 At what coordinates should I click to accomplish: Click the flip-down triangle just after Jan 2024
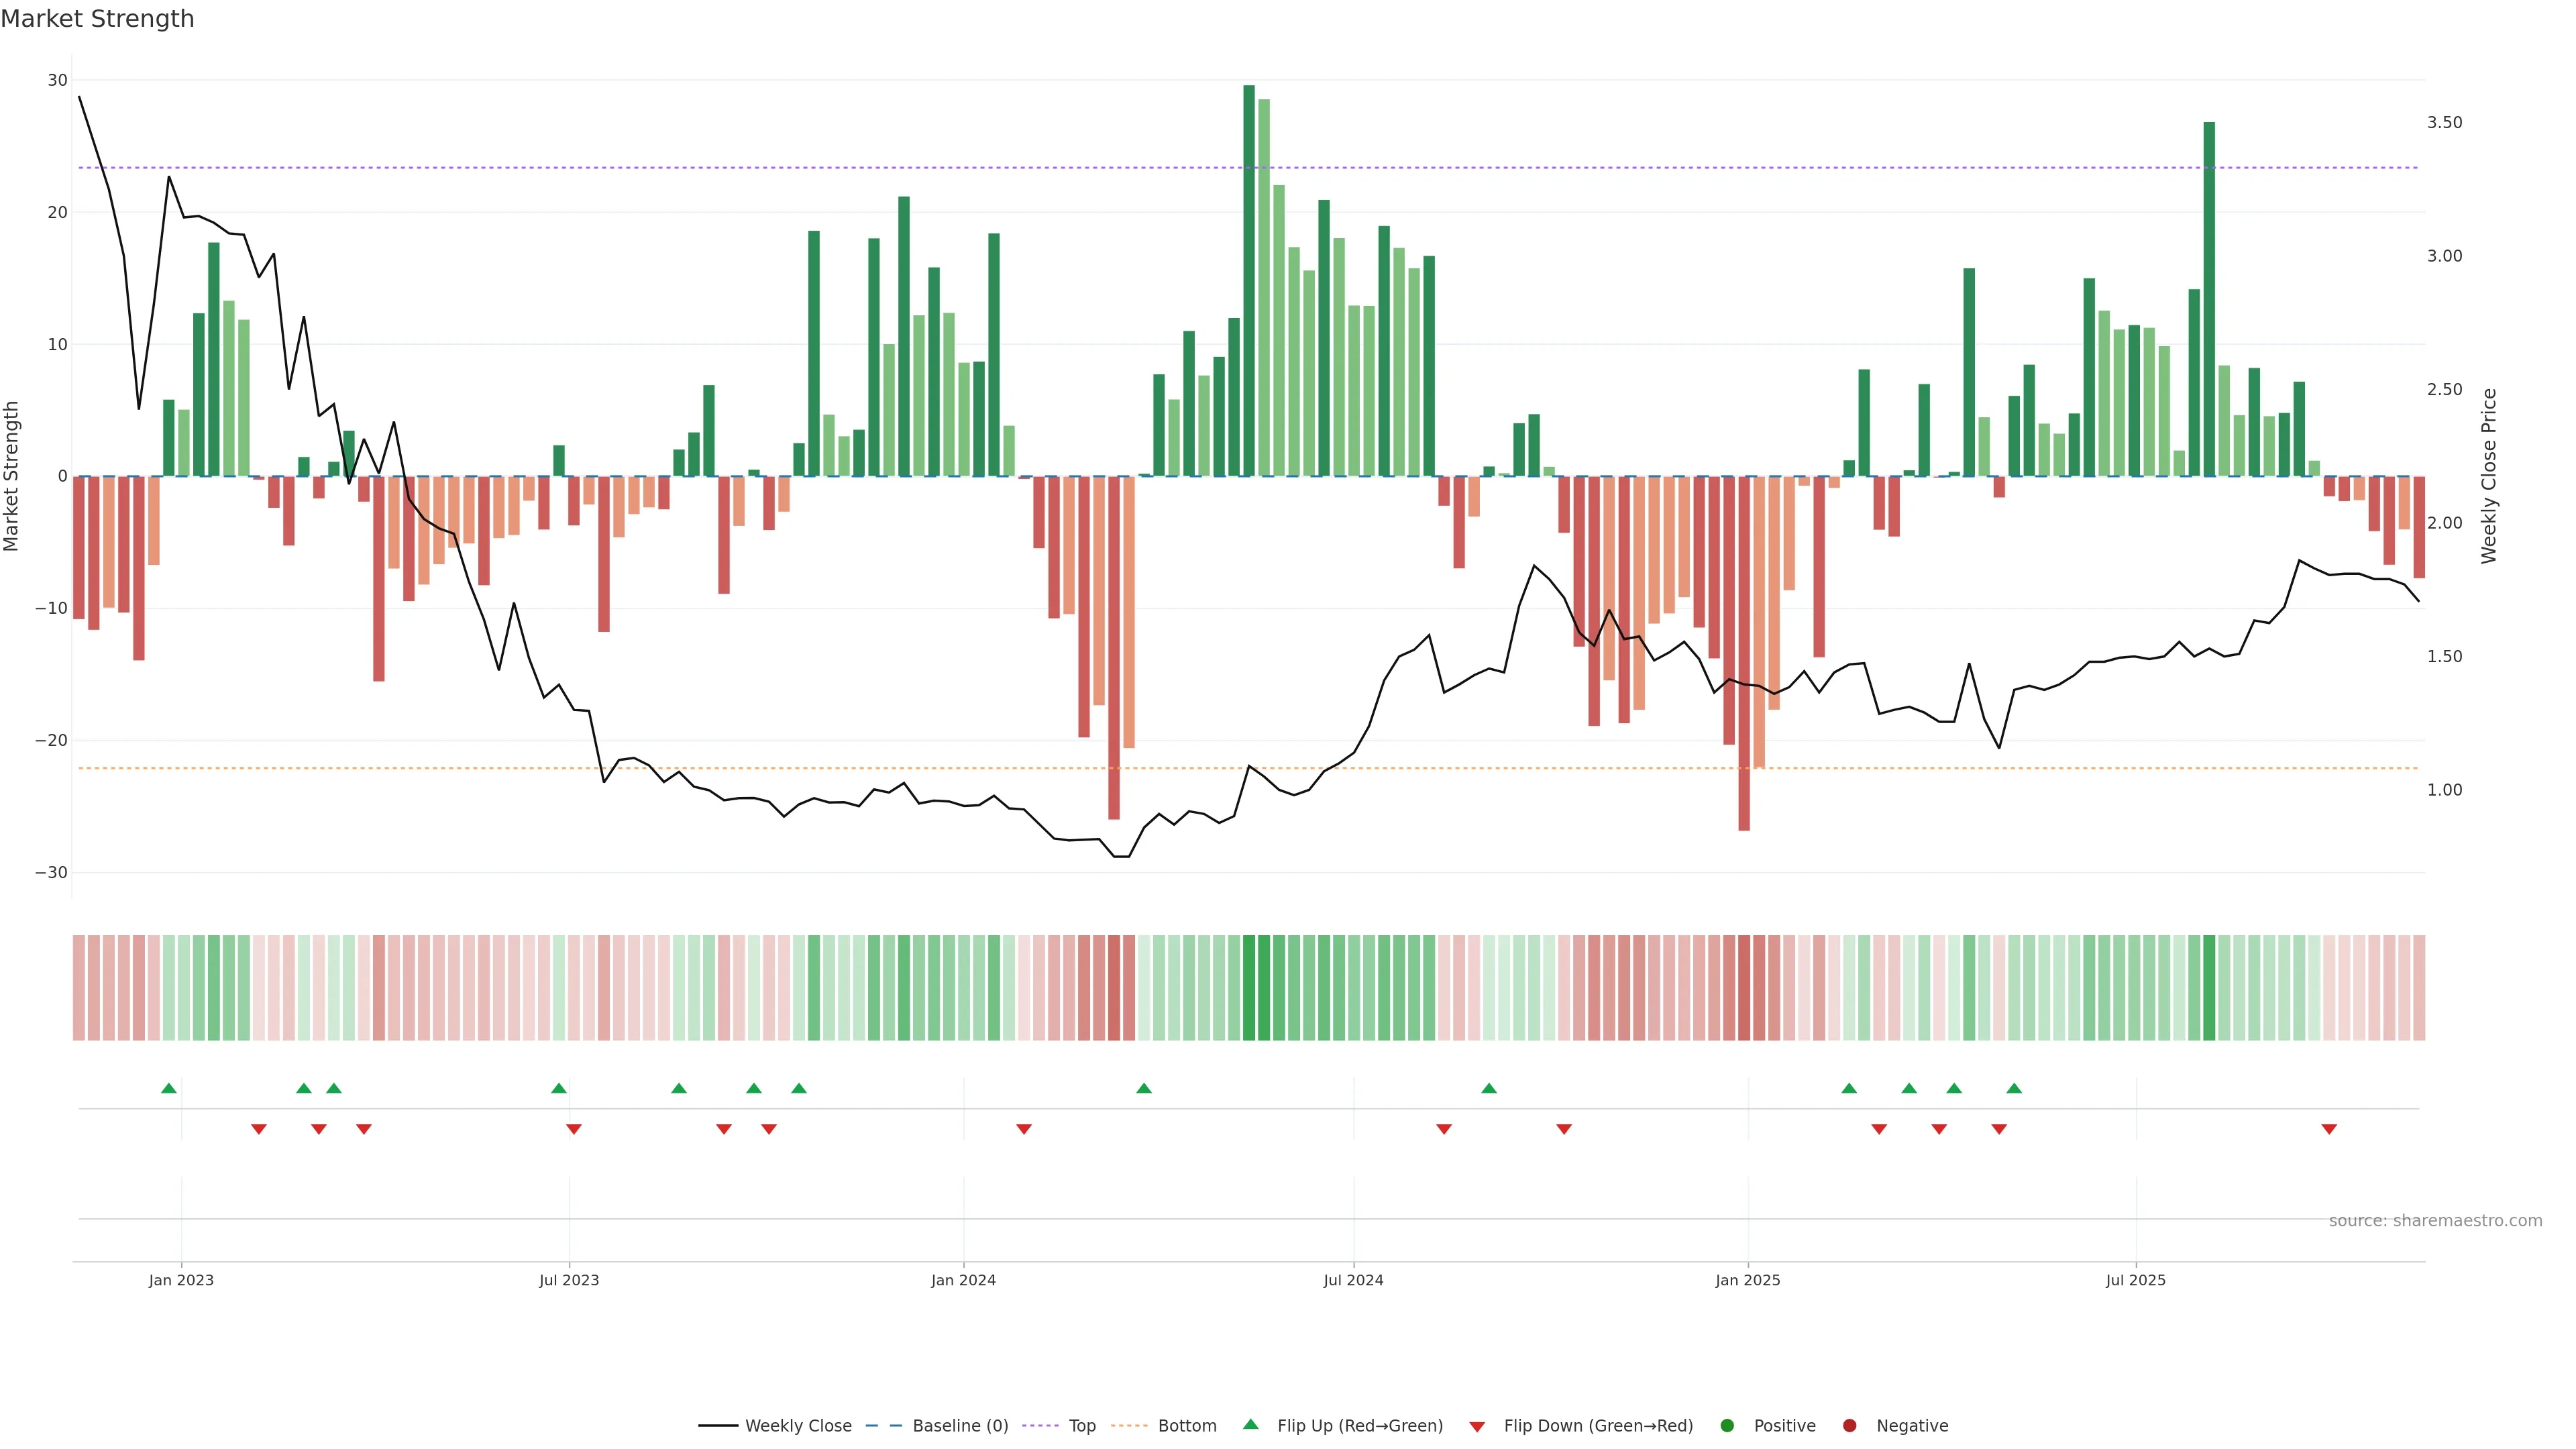pos(1024,1129)
